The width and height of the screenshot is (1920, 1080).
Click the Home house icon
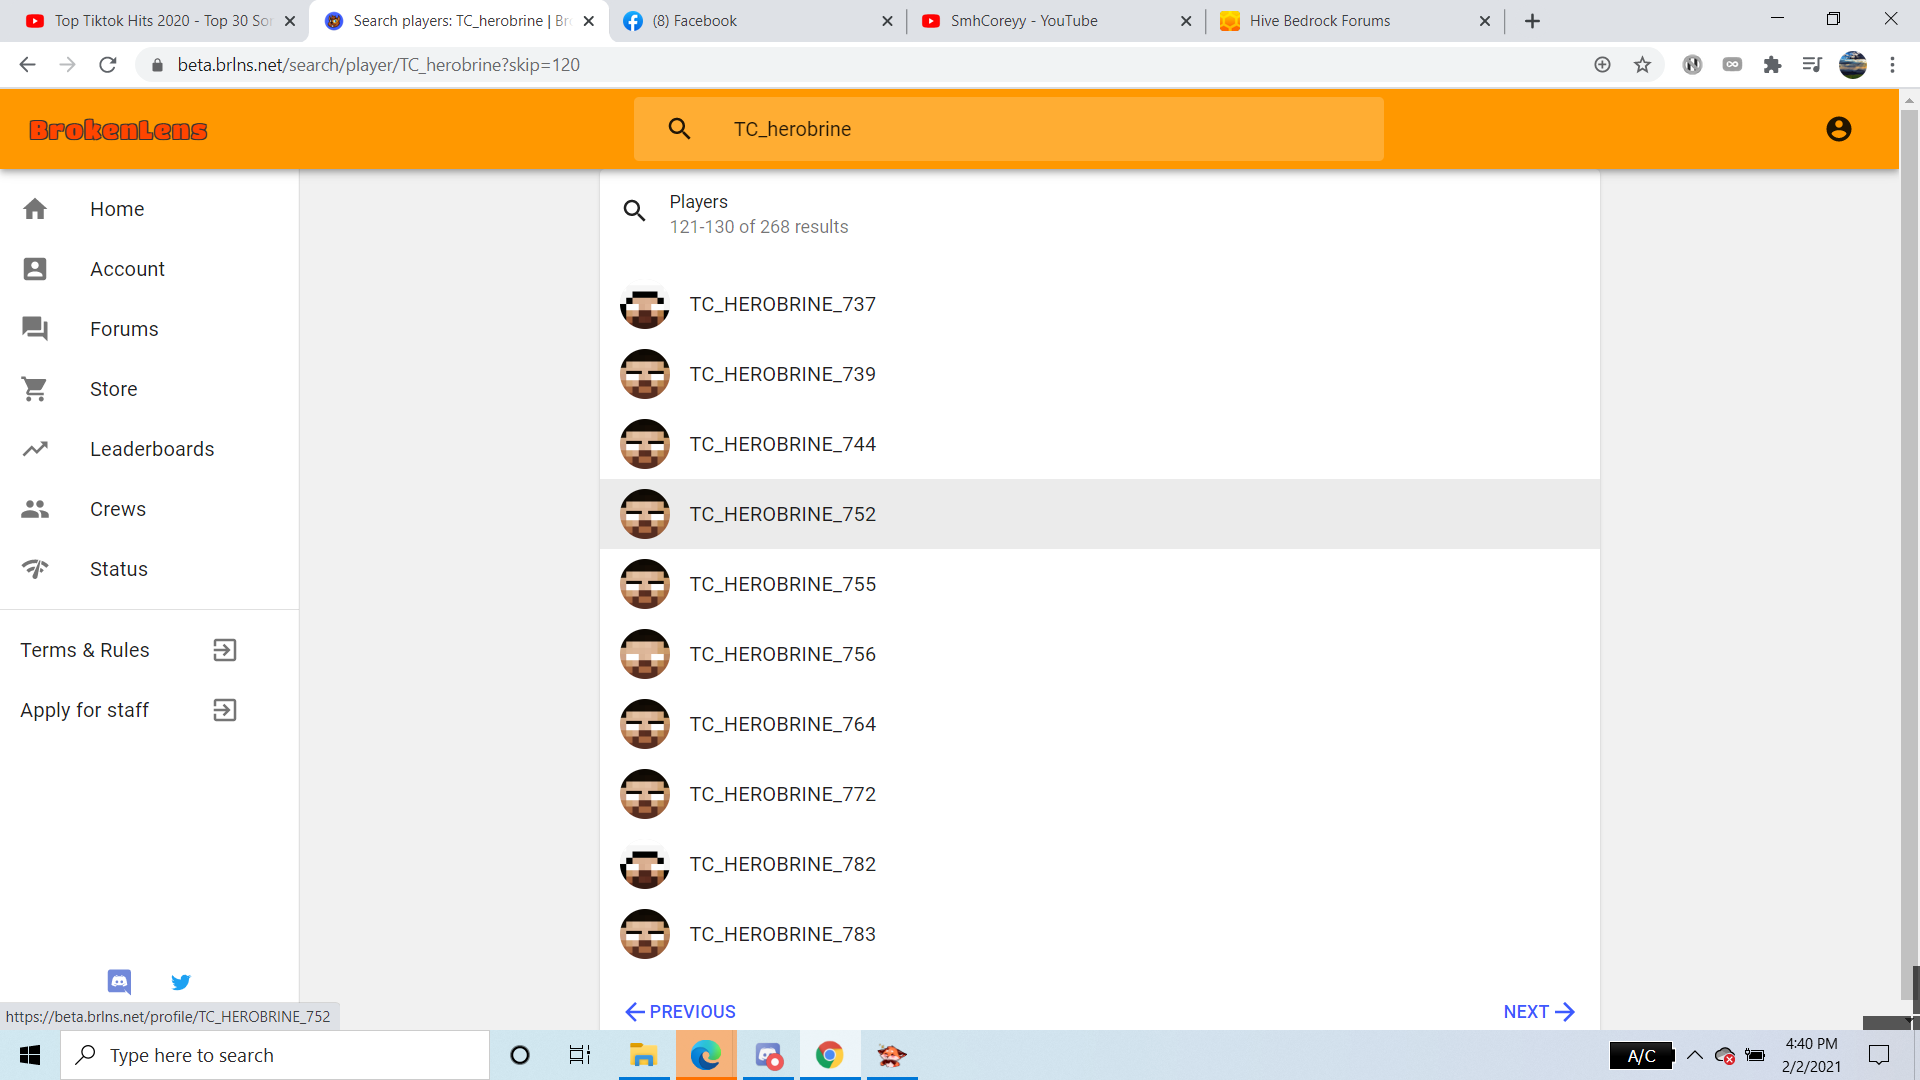(35, 209)
